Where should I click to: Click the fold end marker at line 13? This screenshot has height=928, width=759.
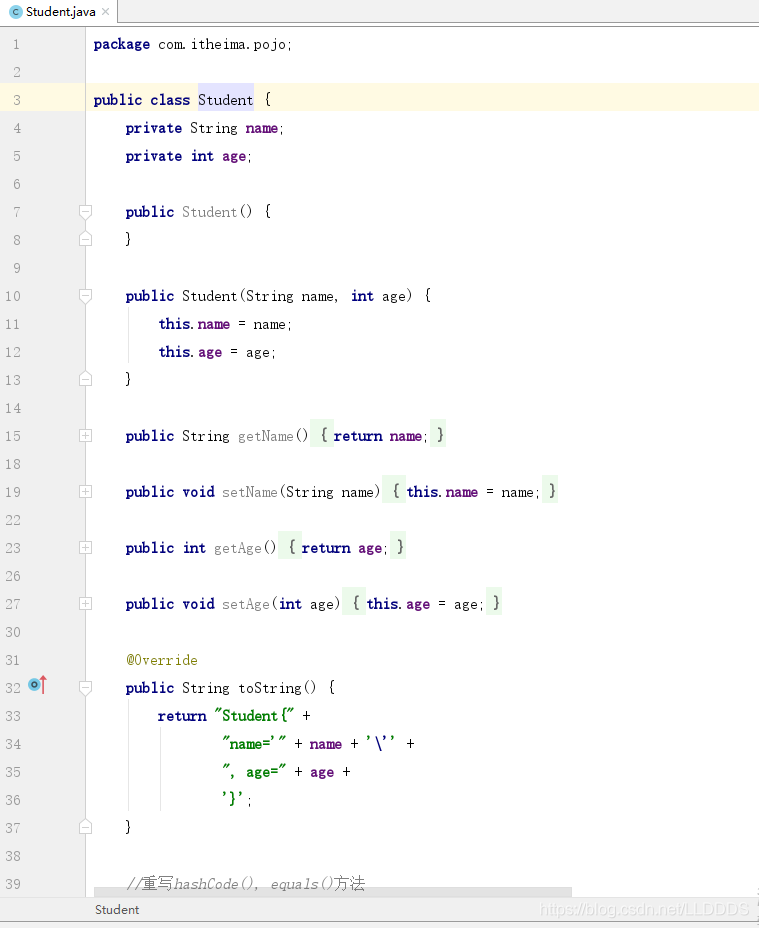coord(85,379)
